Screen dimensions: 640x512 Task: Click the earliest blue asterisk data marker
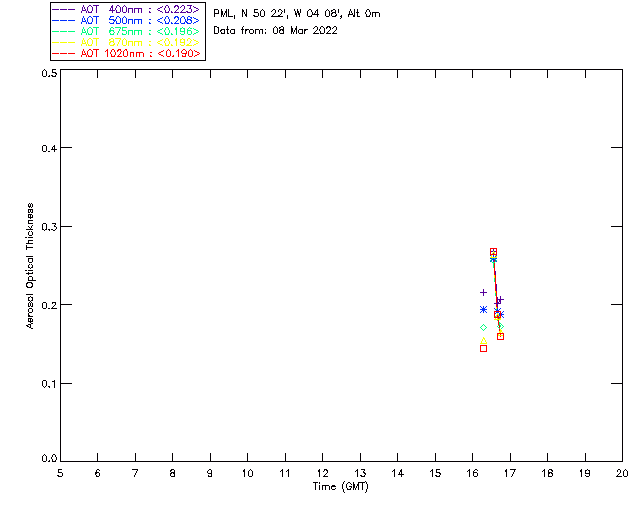(483, 310)
